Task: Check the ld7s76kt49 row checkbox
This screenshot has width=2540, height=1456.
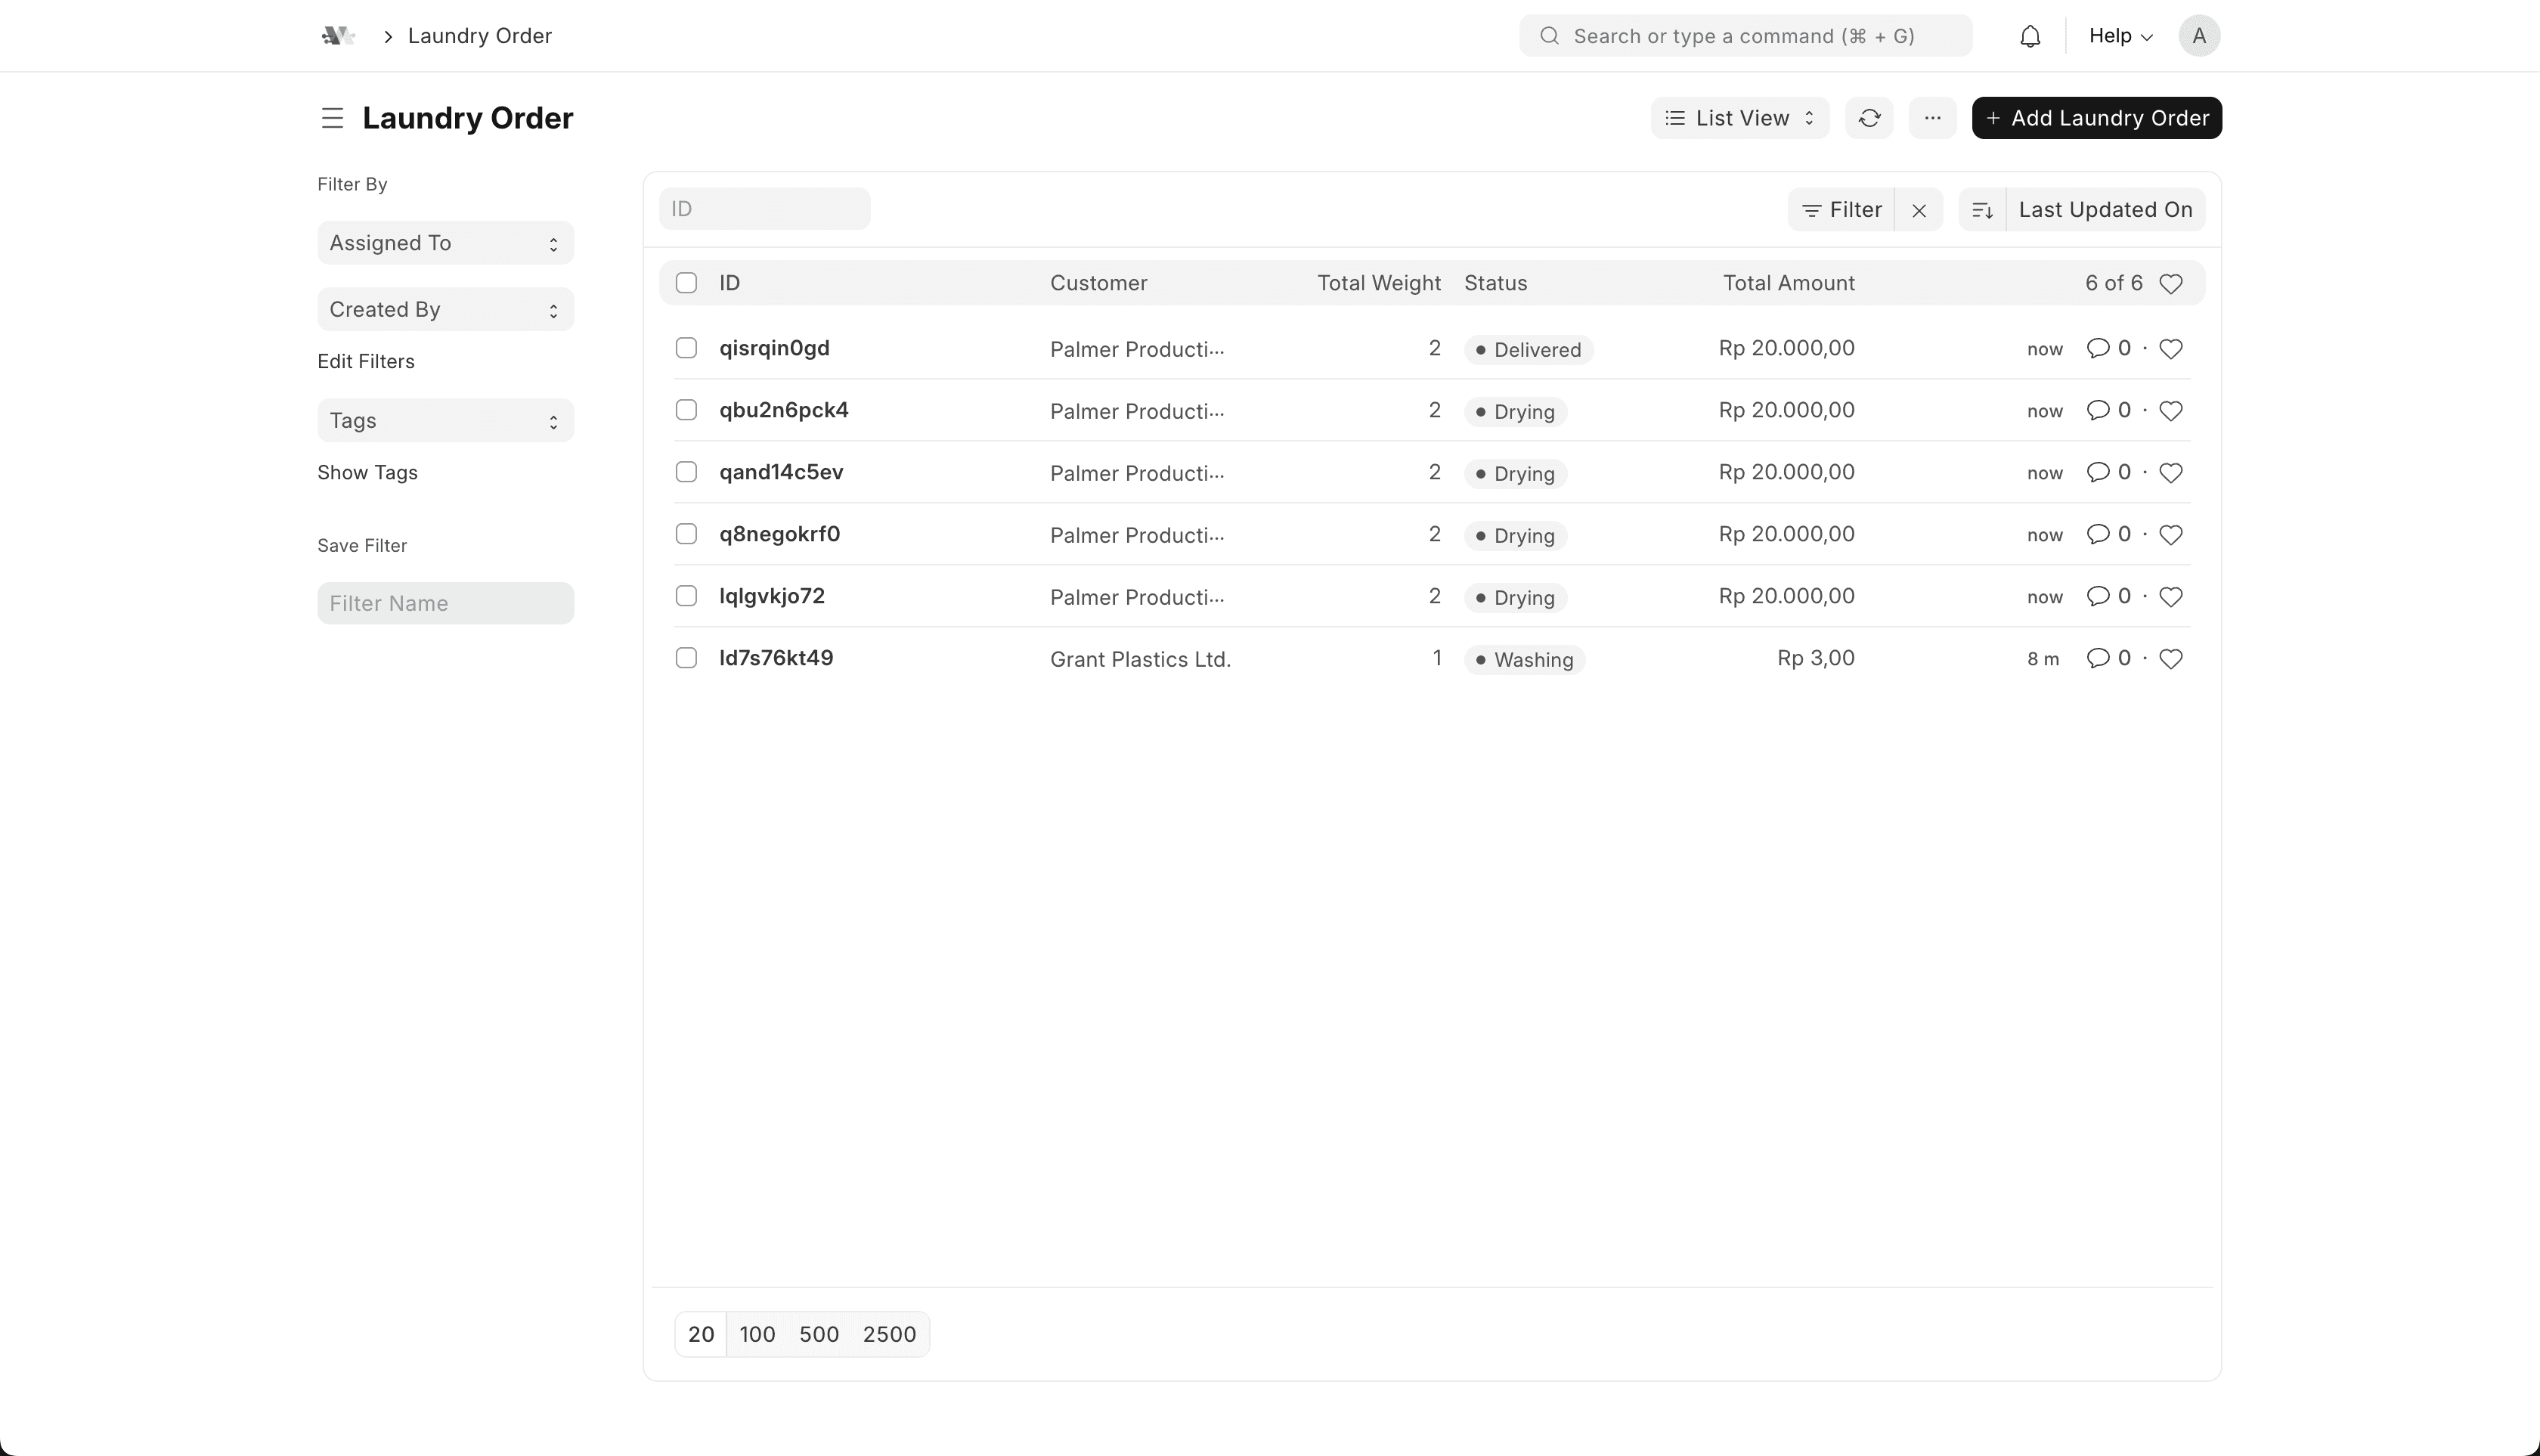Action: coord(686,658)
